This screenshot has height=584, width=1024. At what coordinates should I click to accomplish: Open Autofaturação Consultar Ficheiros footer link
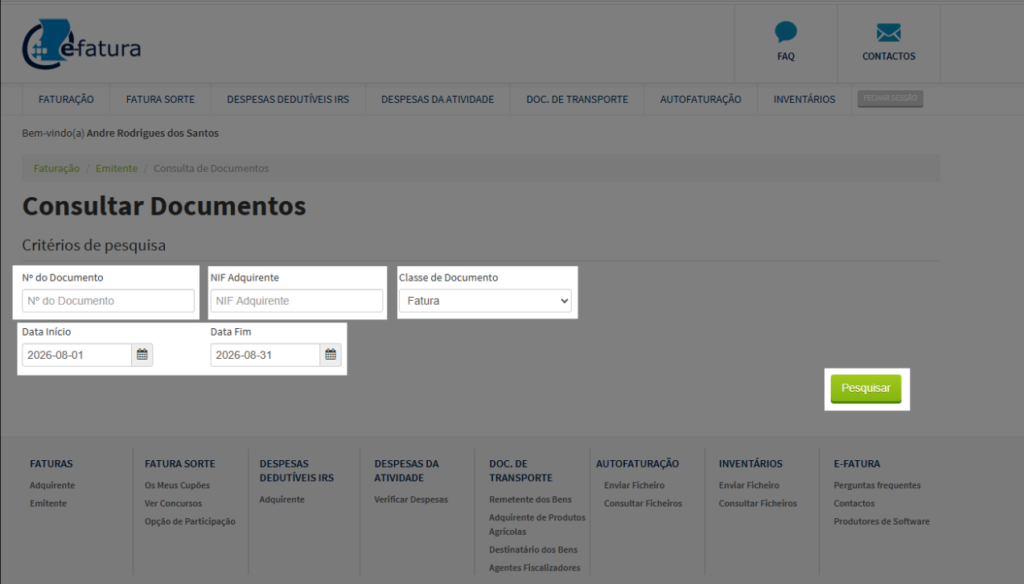point(643,503)
